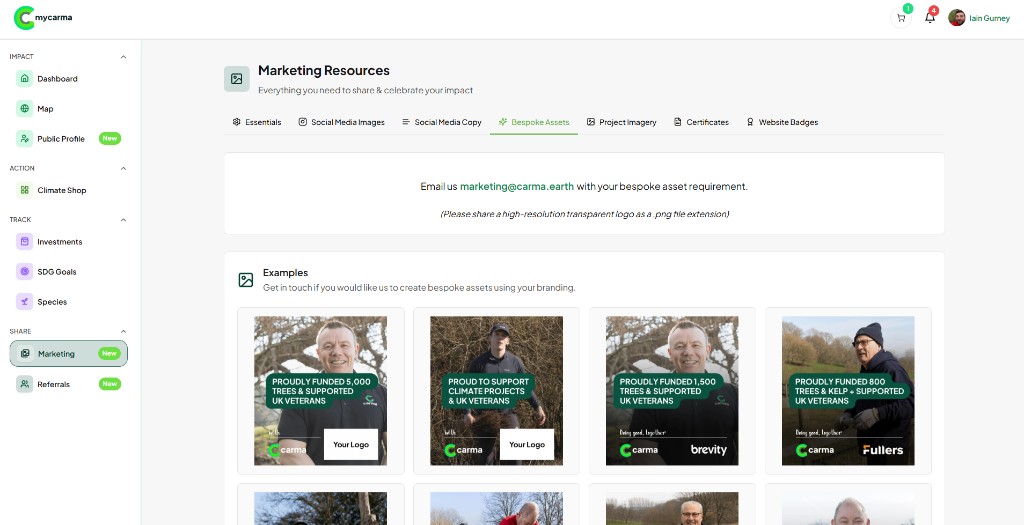The width and height of the screenshot is (1024, 525).
Task: Click the Marketing Resources header icon
Action: (236, 79)
